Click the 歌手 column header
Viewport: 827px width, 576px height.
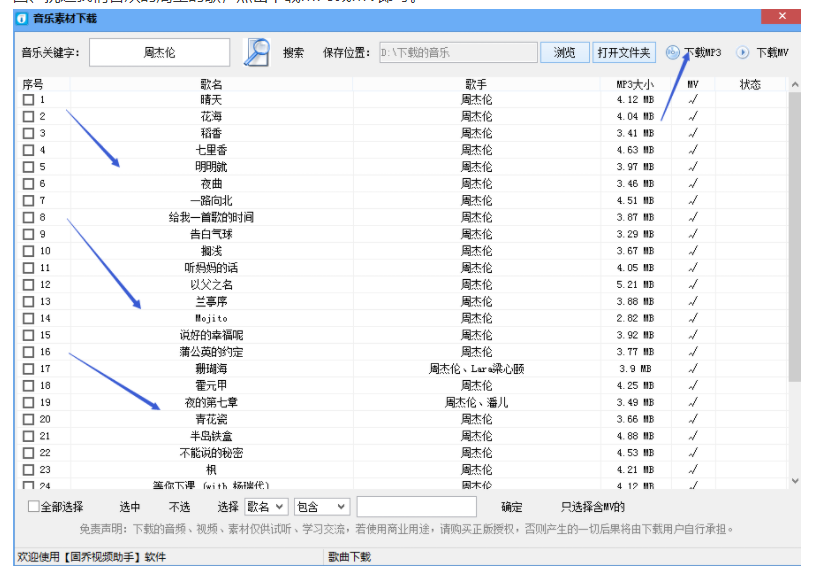point(476,84)
